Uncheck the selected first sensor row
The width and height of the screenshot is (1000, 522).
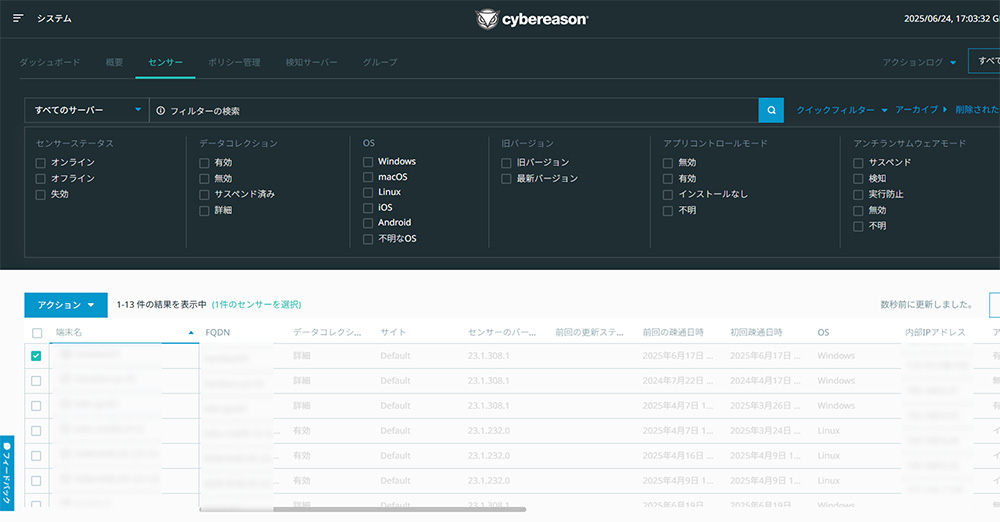(36, 356)
